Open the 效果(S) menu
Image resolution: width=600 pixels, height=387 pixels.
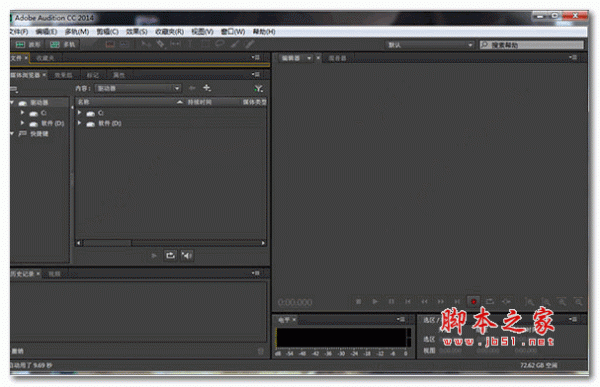137,32
